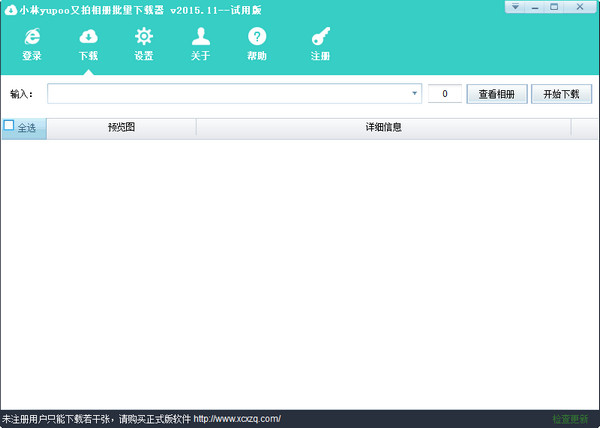Screen dimensions: 600x428
Task: Click the 预览图 column header
Action: [121, 128]
